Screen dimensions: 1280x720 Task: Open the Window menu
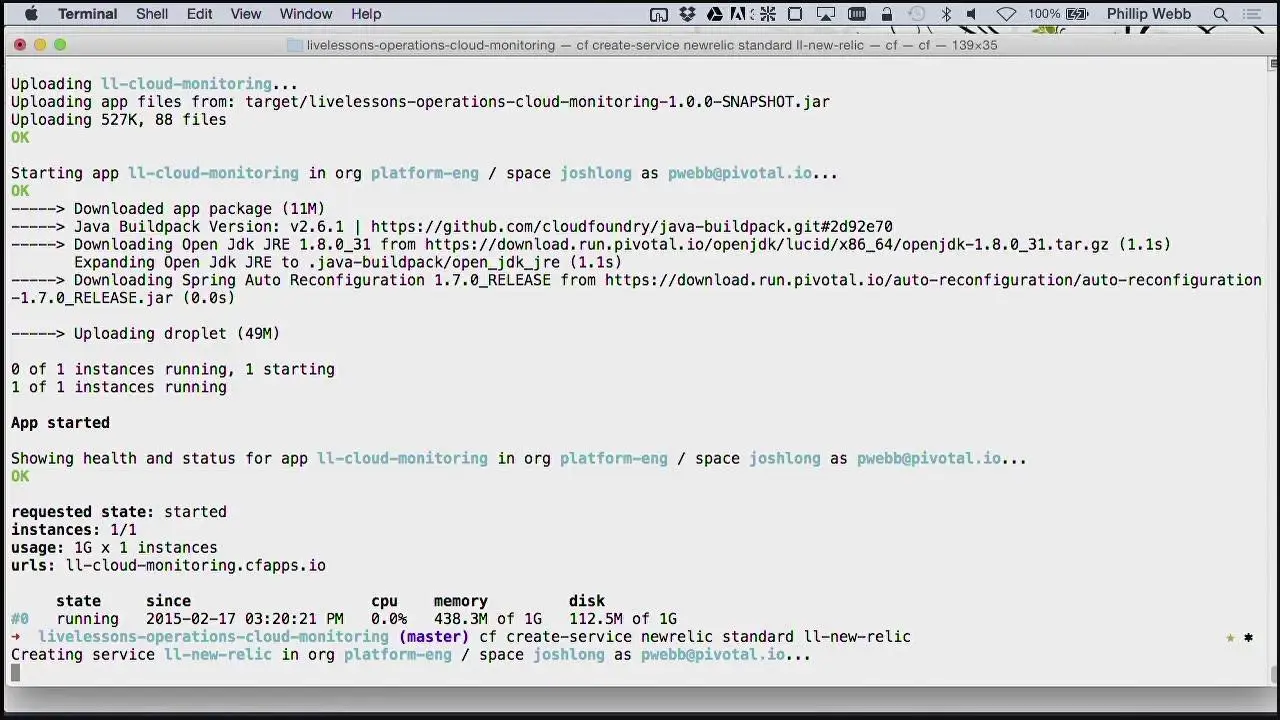[x=305, y=14]
